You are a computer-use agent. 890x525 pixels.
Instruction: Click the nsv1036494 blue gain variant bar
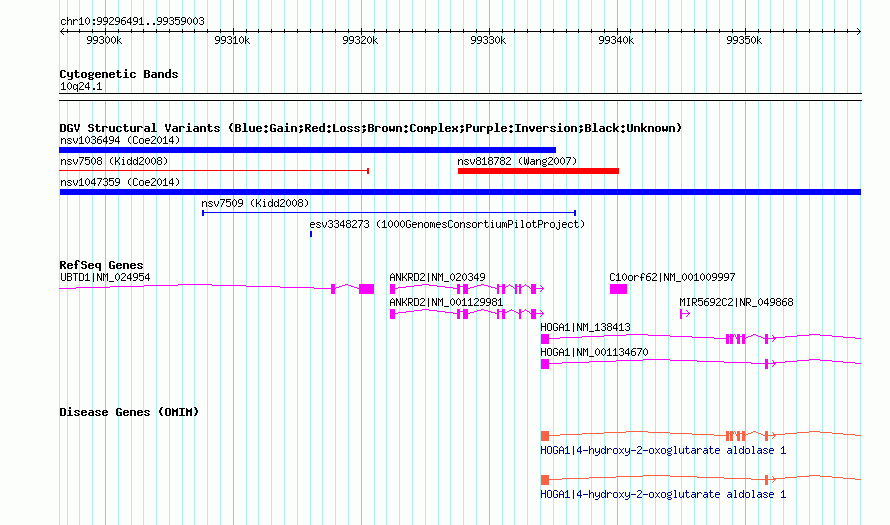pos(307,150)
